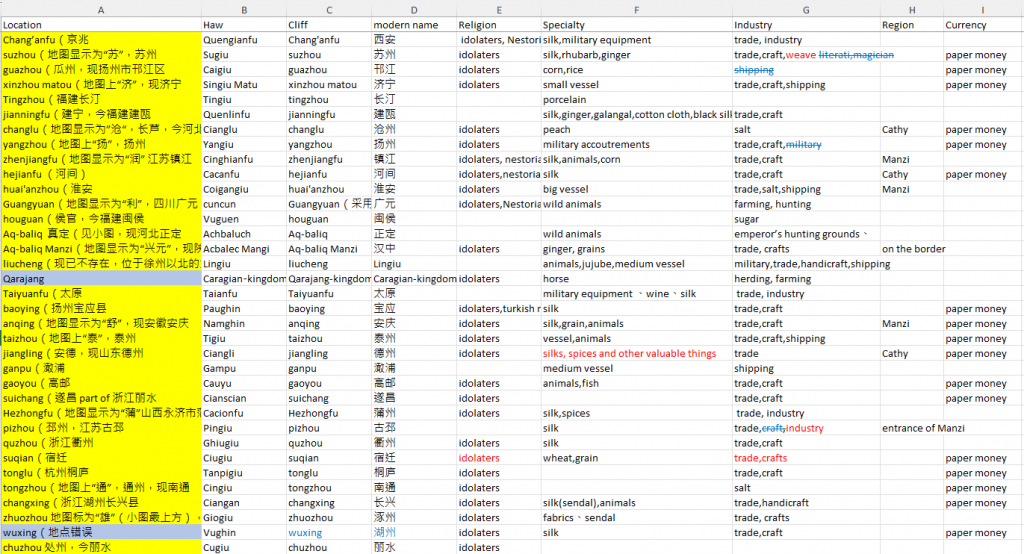
Task: Select column G header
Action: pyautogui.click(x=806, y=10)
